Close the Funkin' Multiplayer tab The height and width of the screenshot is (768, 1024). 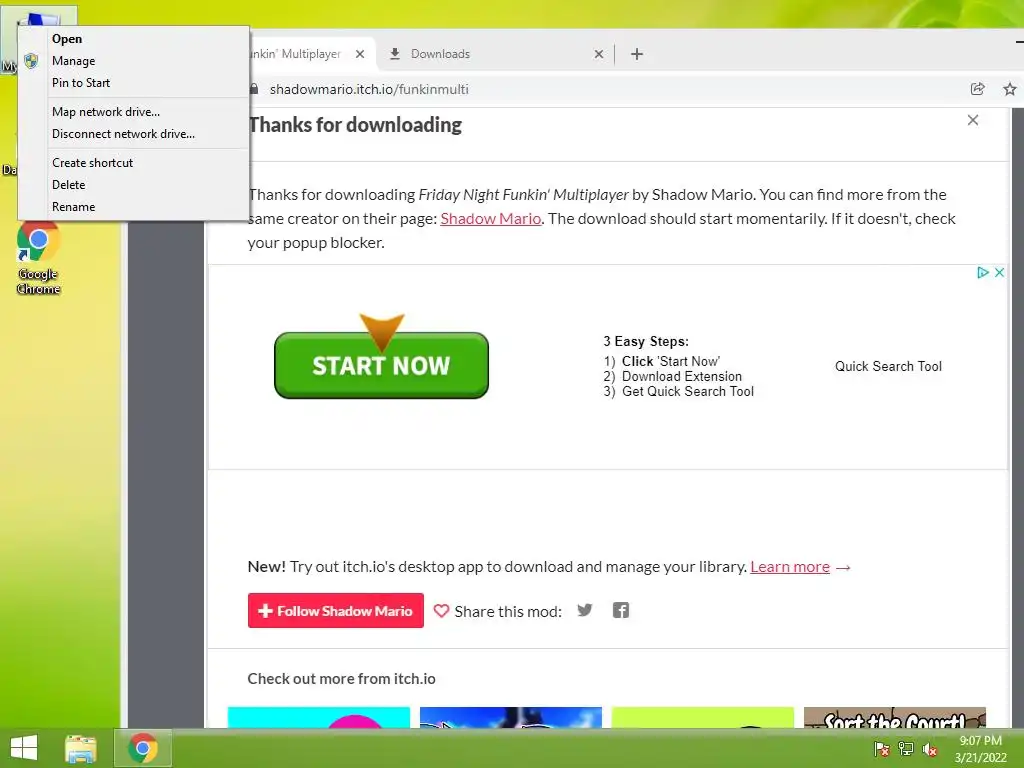(360, 54)
